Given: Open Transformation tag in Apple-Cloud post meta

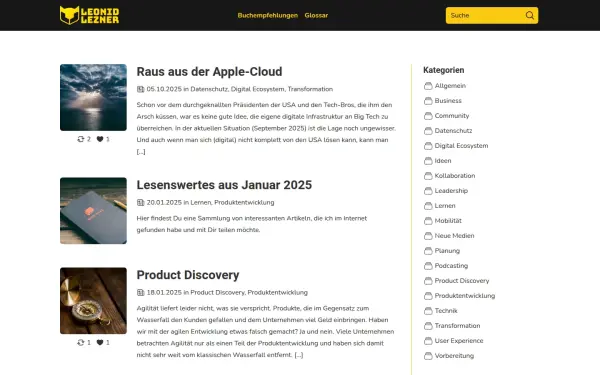Looking at the screenshot, I should pyautogui.click(x=310, y=89).
